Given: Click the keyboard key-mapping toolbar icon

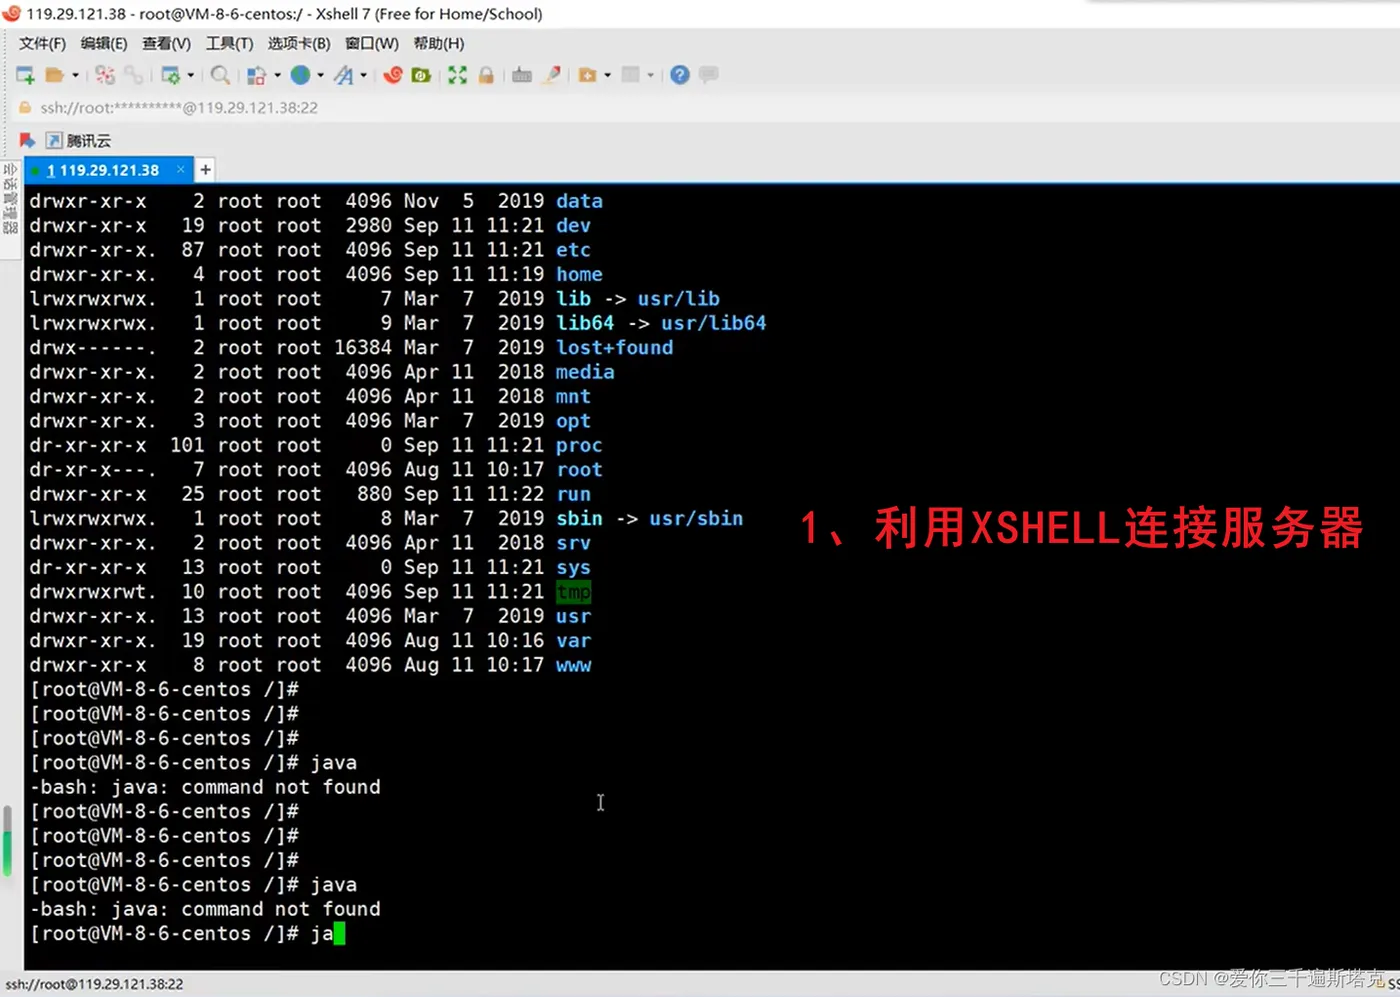Looking at the screenshot, I should click(x=522, y=75).
